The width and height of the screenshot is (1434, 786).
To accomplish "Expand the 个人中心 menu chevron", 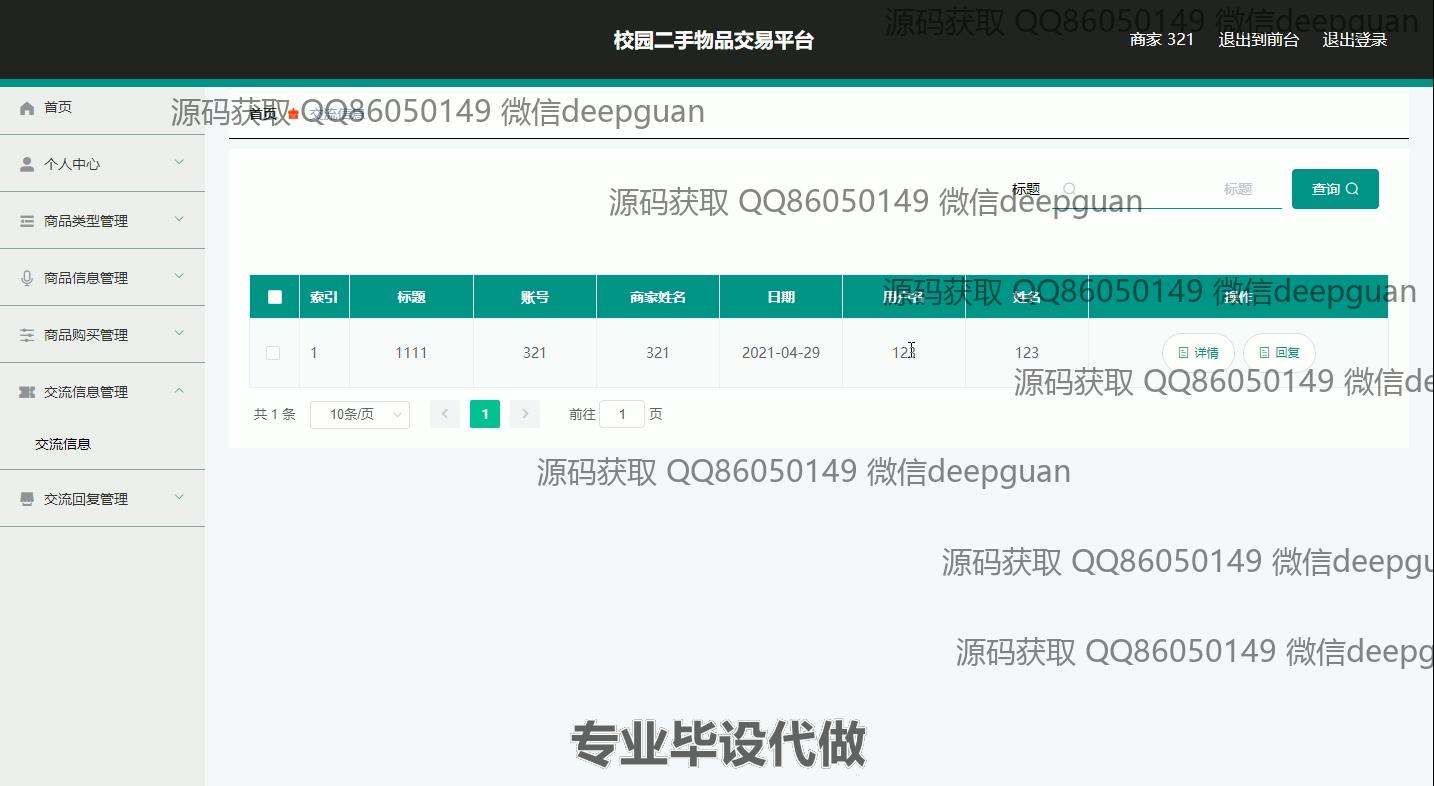I will 179,162.
